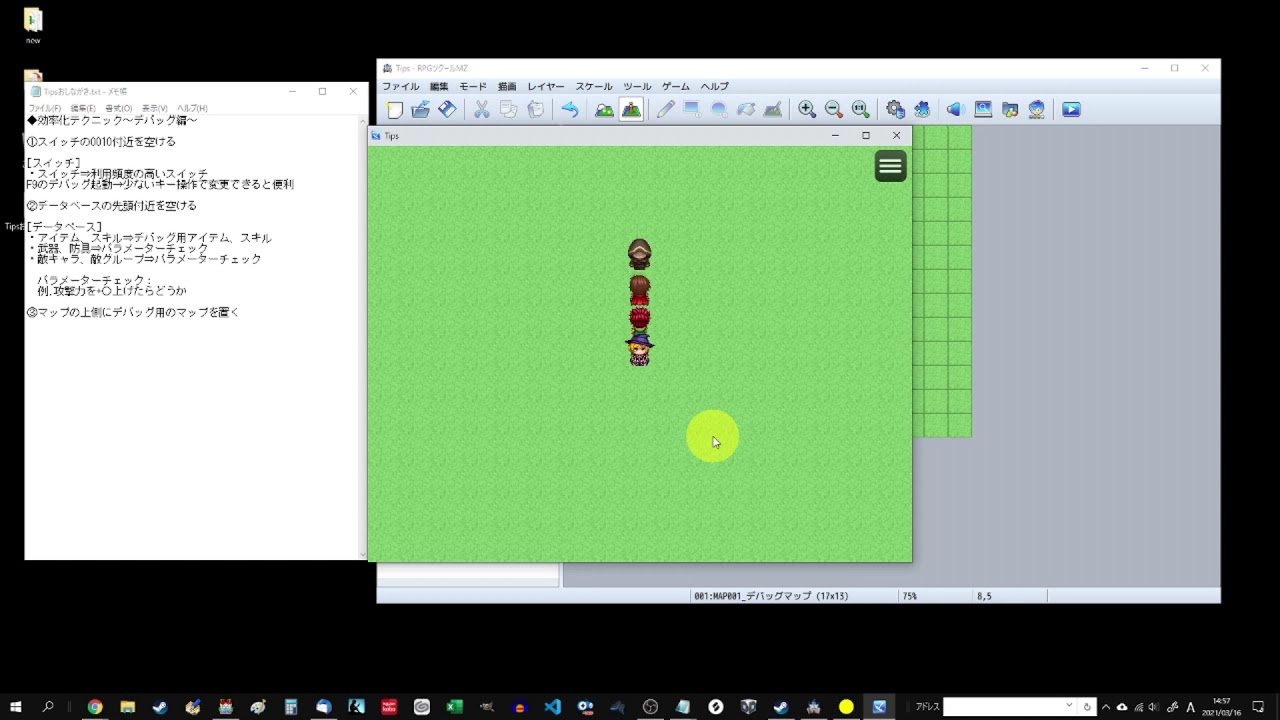Open the taskbar address dropdown arrow

click(1069, 707)
